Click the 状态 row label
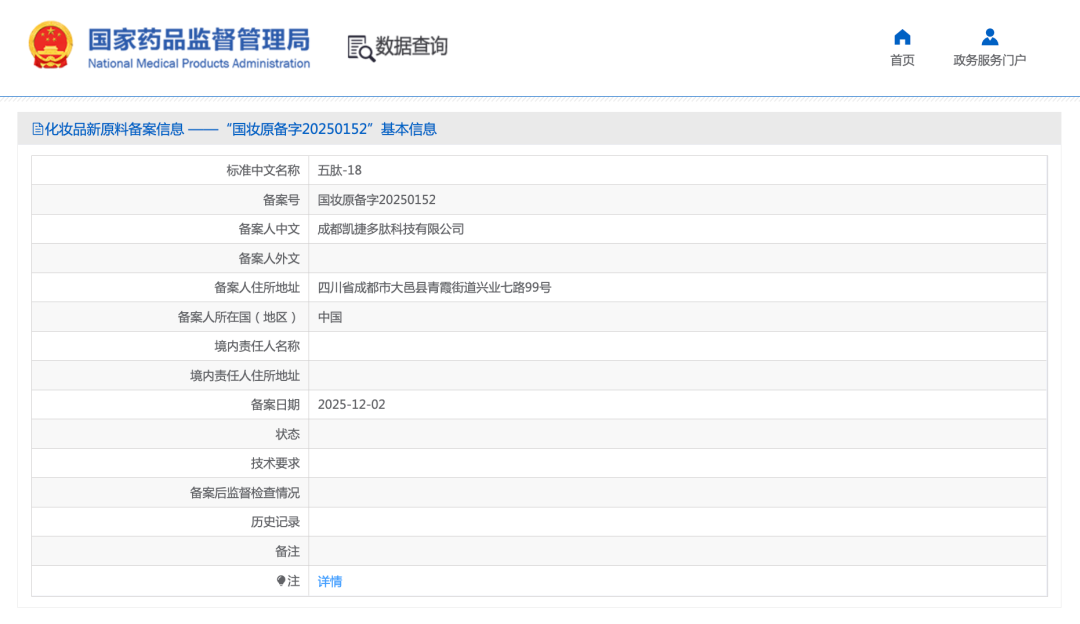Image resolution: width=1080 pixels, height=624 pixels. [x=287, y=434]
